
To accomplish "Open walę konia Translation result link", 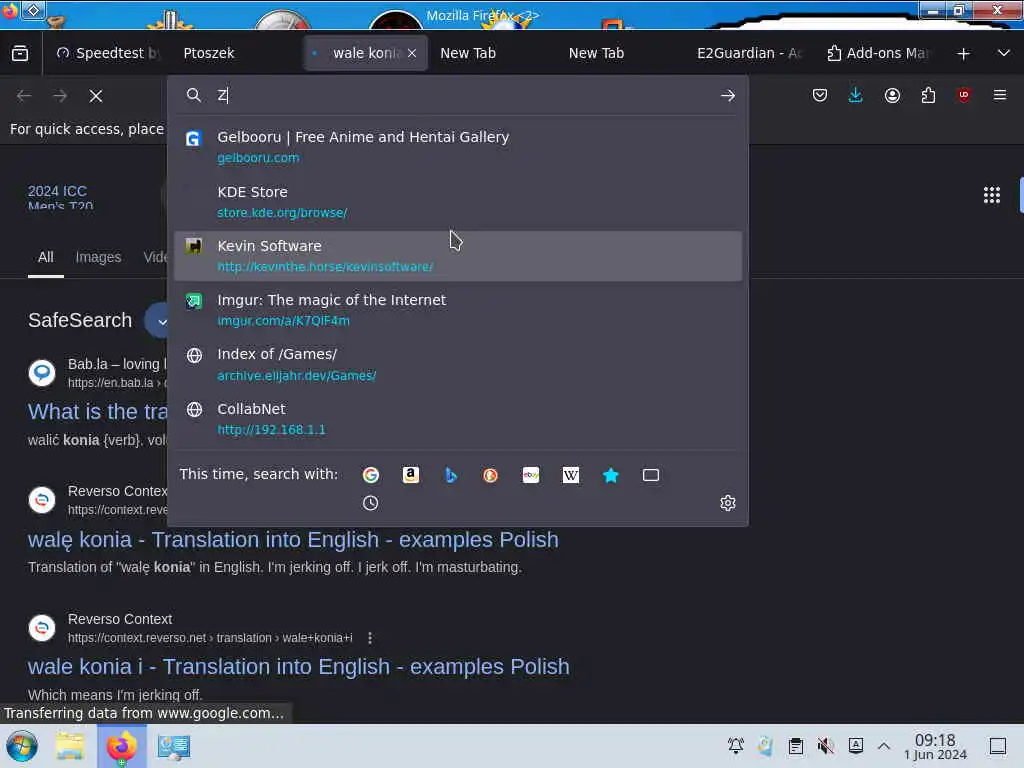I will (293, 540).
